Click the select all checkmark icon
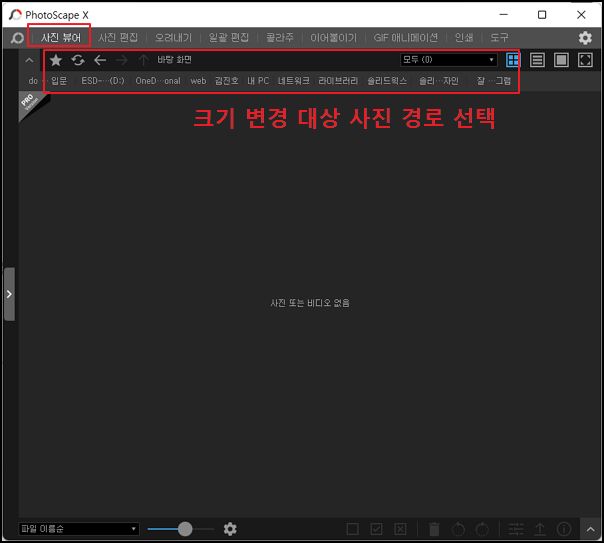Image resolution: width=604 pixels, height=543 pixels. pos(376,529)
